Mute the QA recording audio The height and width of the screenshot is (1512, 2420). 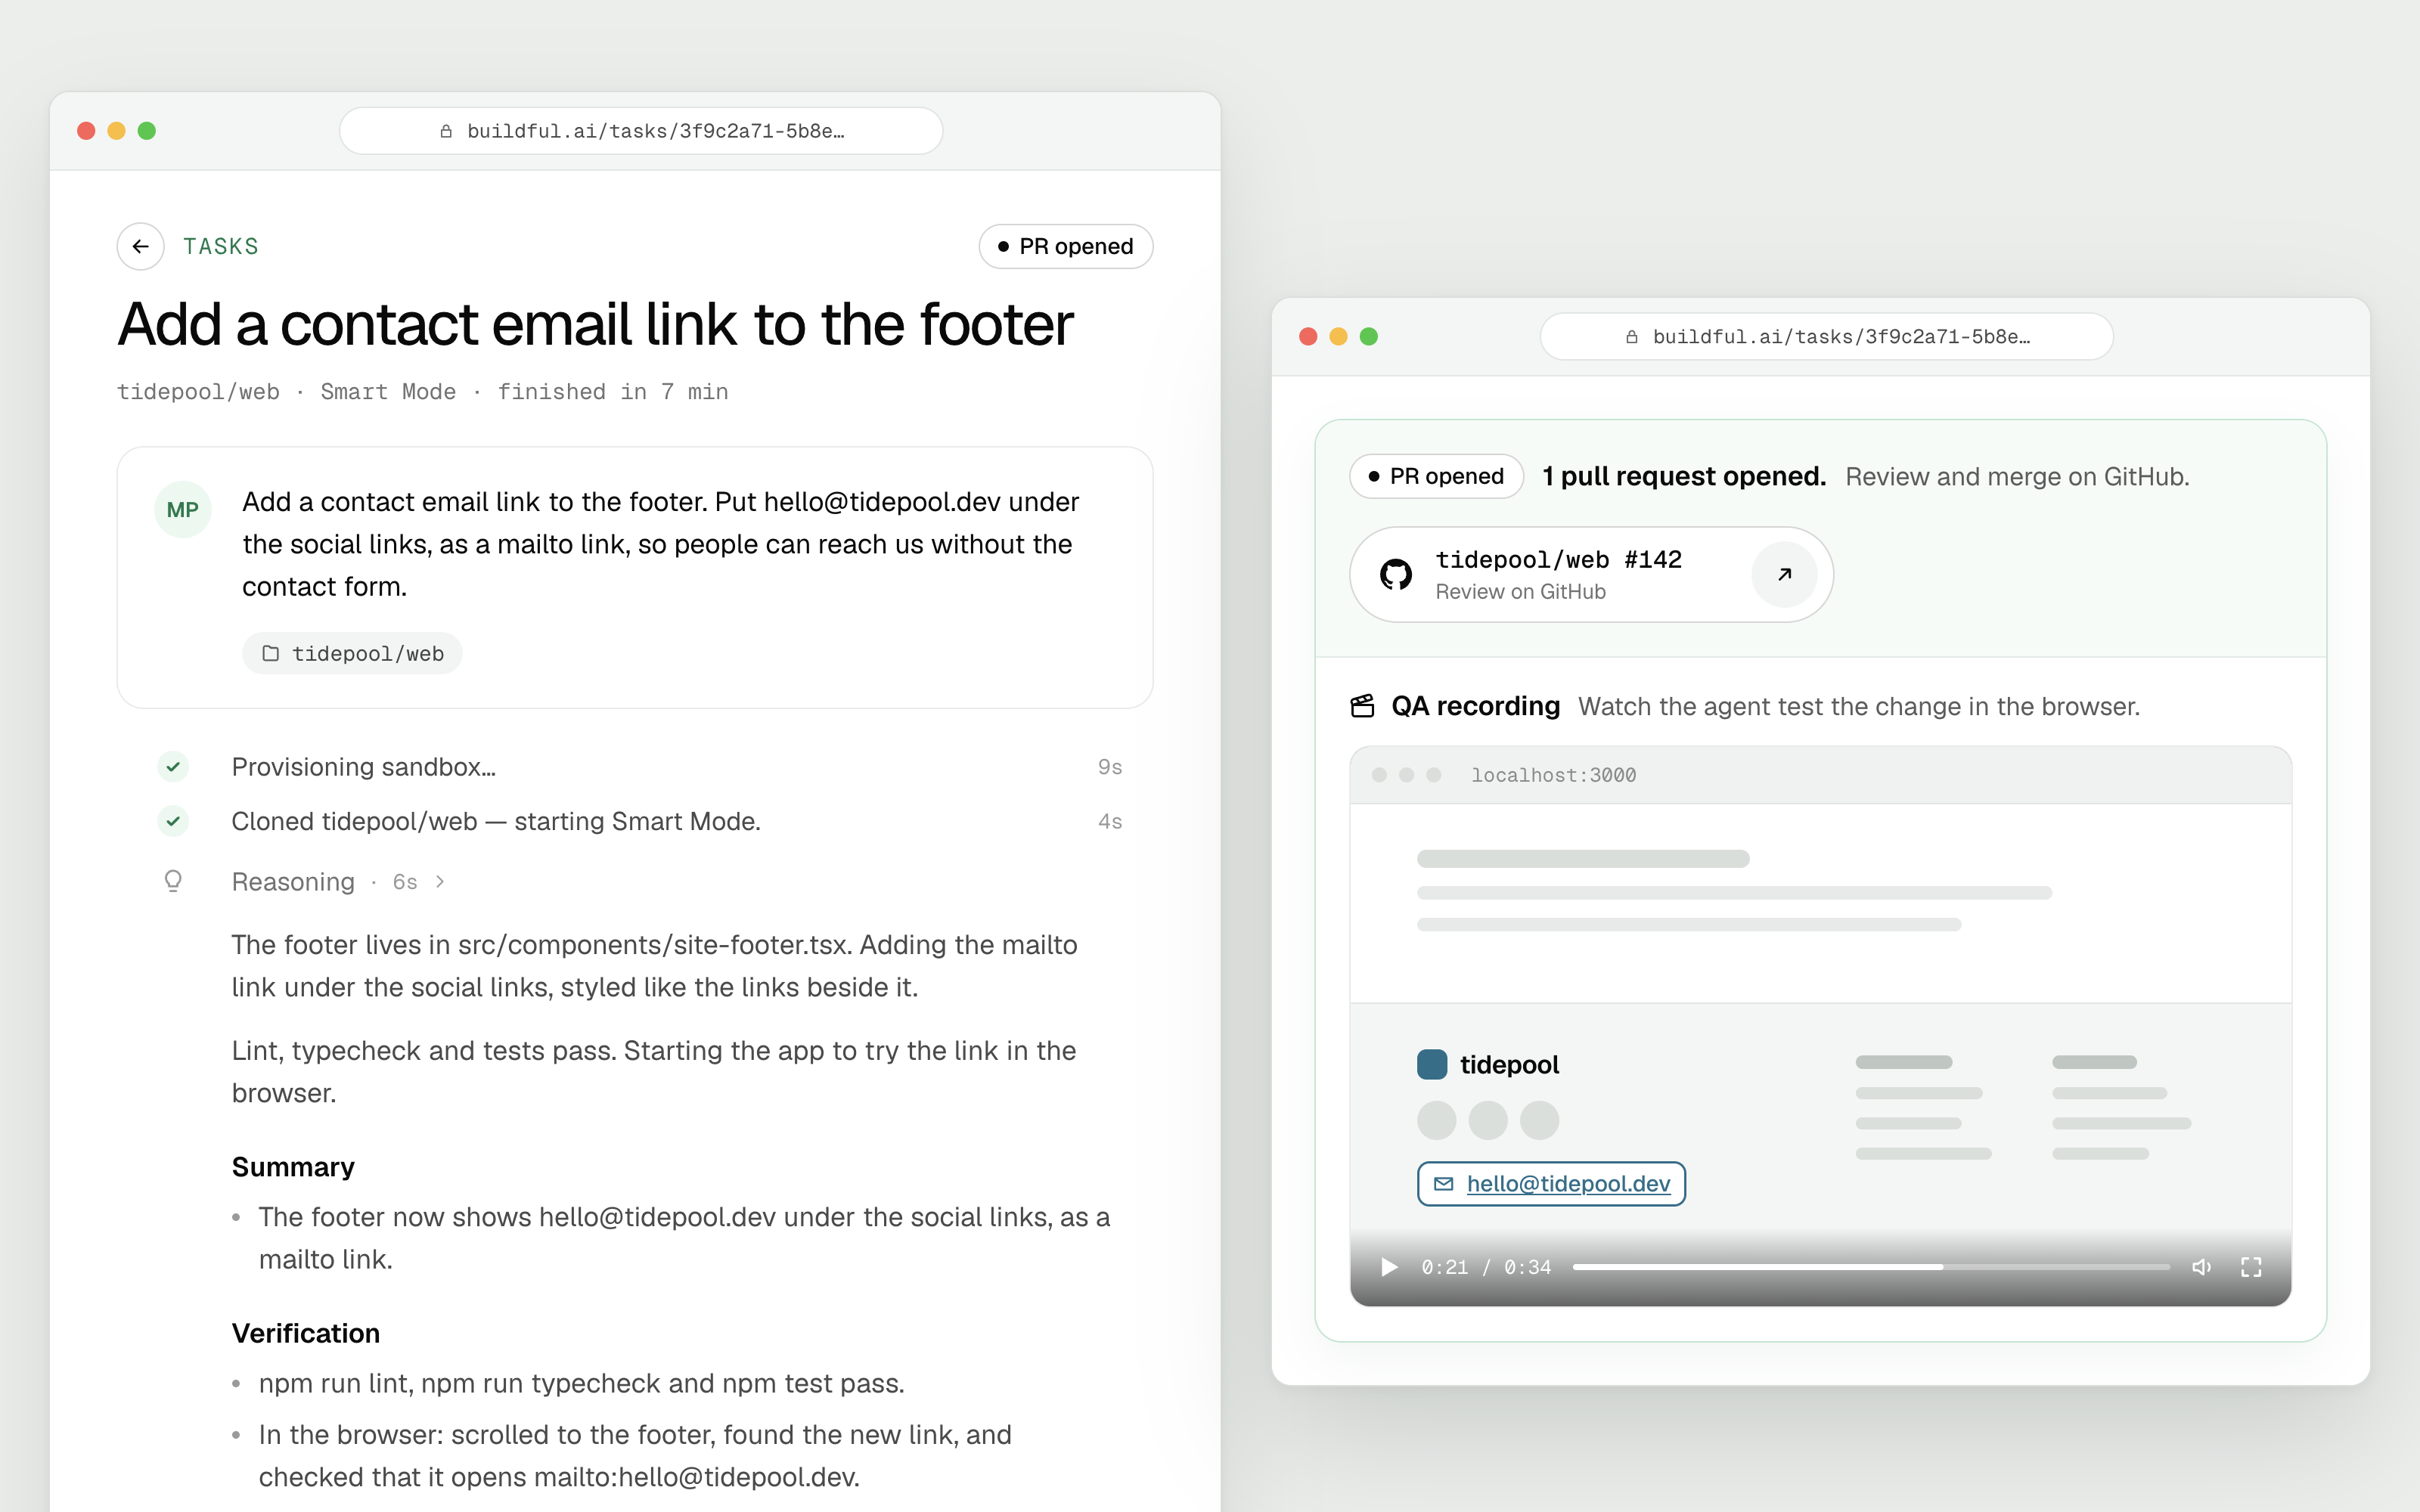[x=2201, y=1267]
